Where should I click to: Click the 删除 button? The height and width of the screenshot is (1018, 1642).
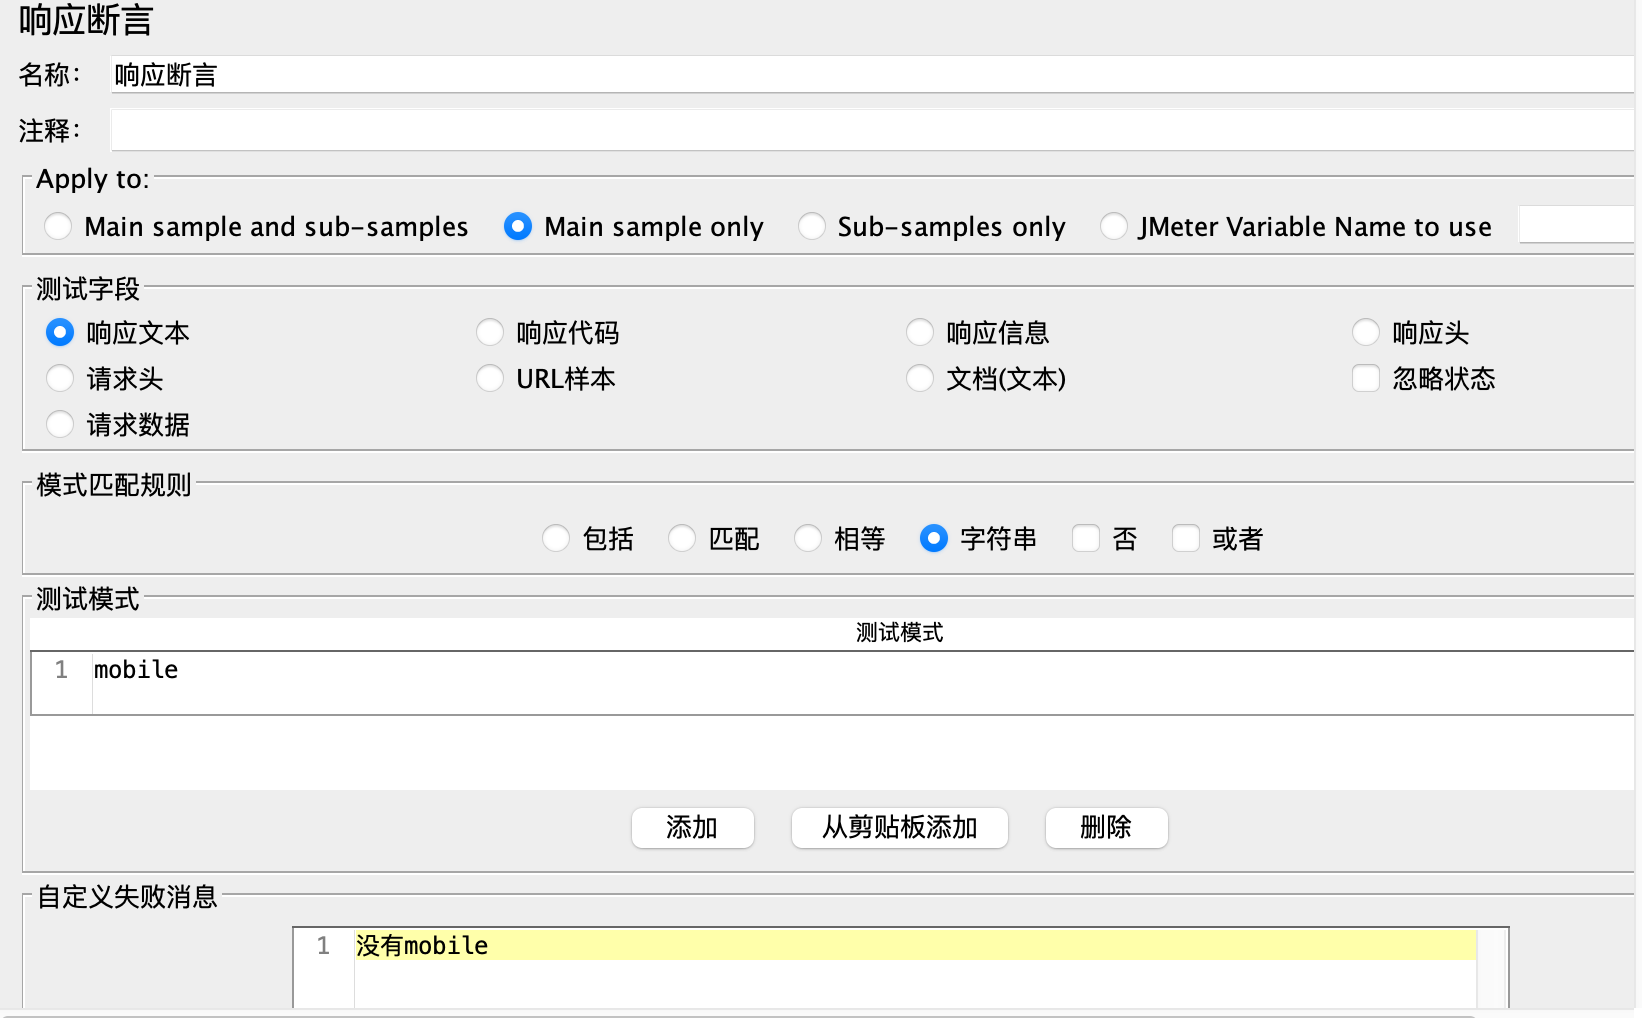[x=1107, y=828]
